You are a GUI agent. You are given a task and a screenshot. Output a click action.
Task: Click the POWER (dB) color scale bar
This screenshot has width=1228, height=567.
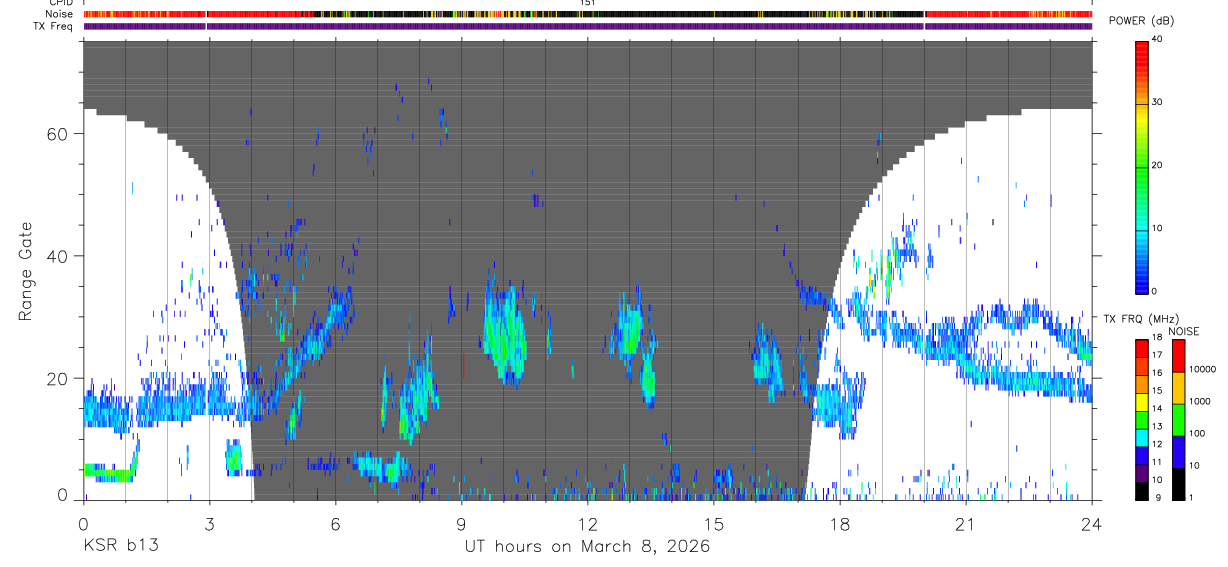click(x=1142, y=166)
